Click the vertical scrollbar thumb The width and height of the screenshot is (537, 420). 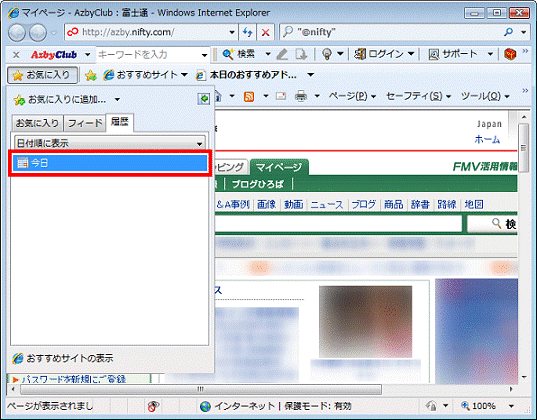coord(523,148)
